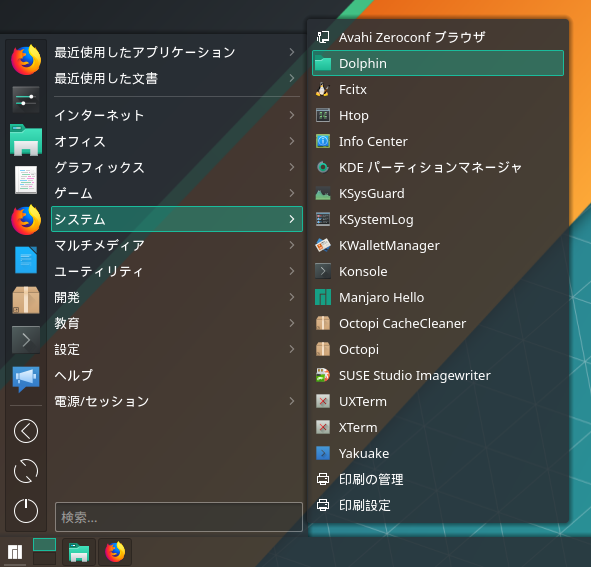Image resolution: width=591 pixels, height=567 pixels.
Task: Expand the マルチメディア submenu
Action: [177, 245]
